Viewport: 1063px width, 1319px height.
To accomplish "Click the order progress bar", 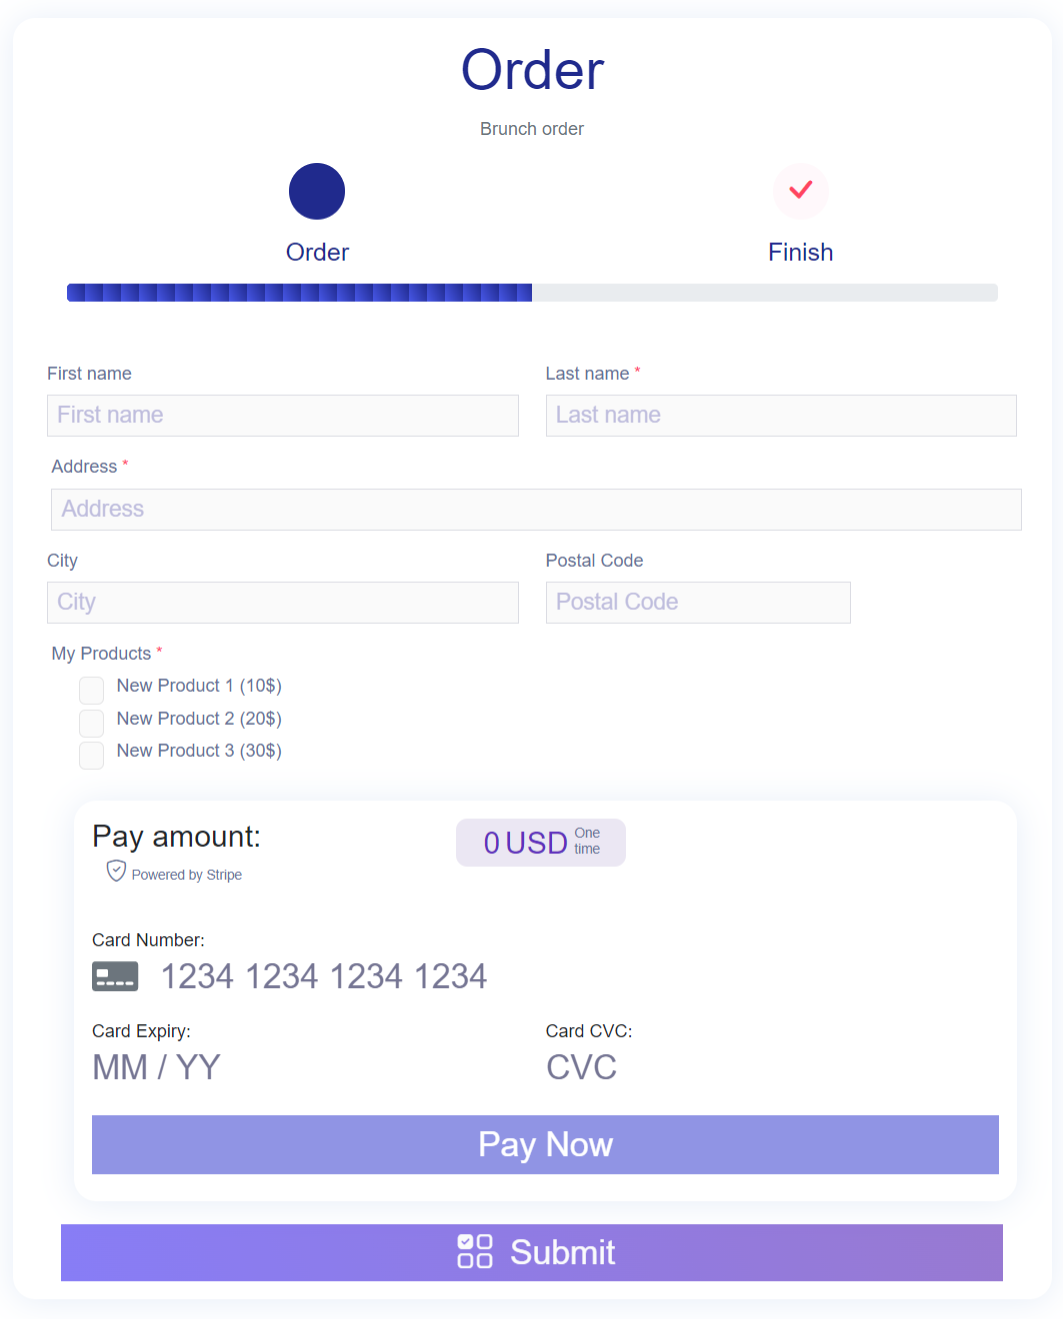I will 532,292.
